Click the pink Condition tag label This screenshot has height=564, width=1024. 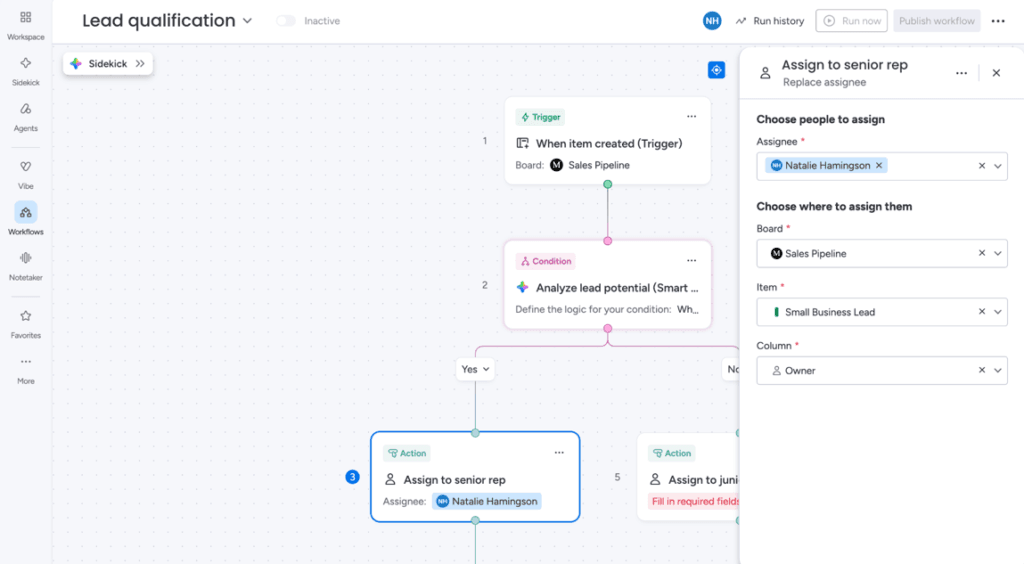545,261
